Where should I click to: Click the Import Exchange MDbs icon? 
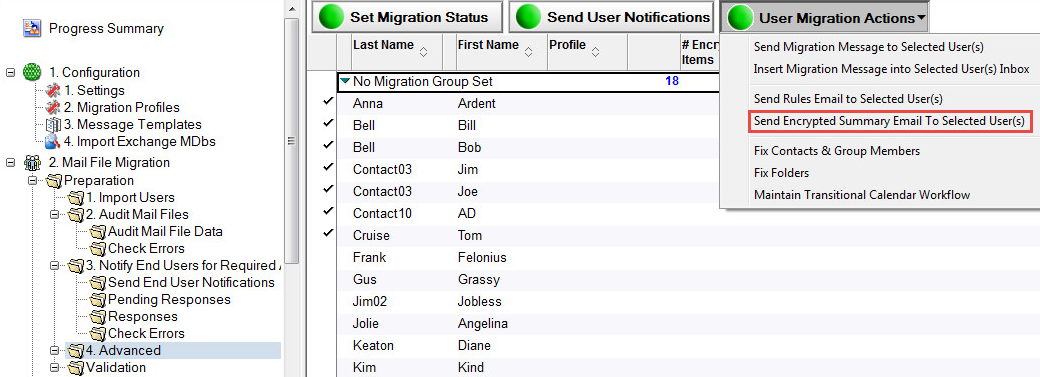[x=52, y=141]
